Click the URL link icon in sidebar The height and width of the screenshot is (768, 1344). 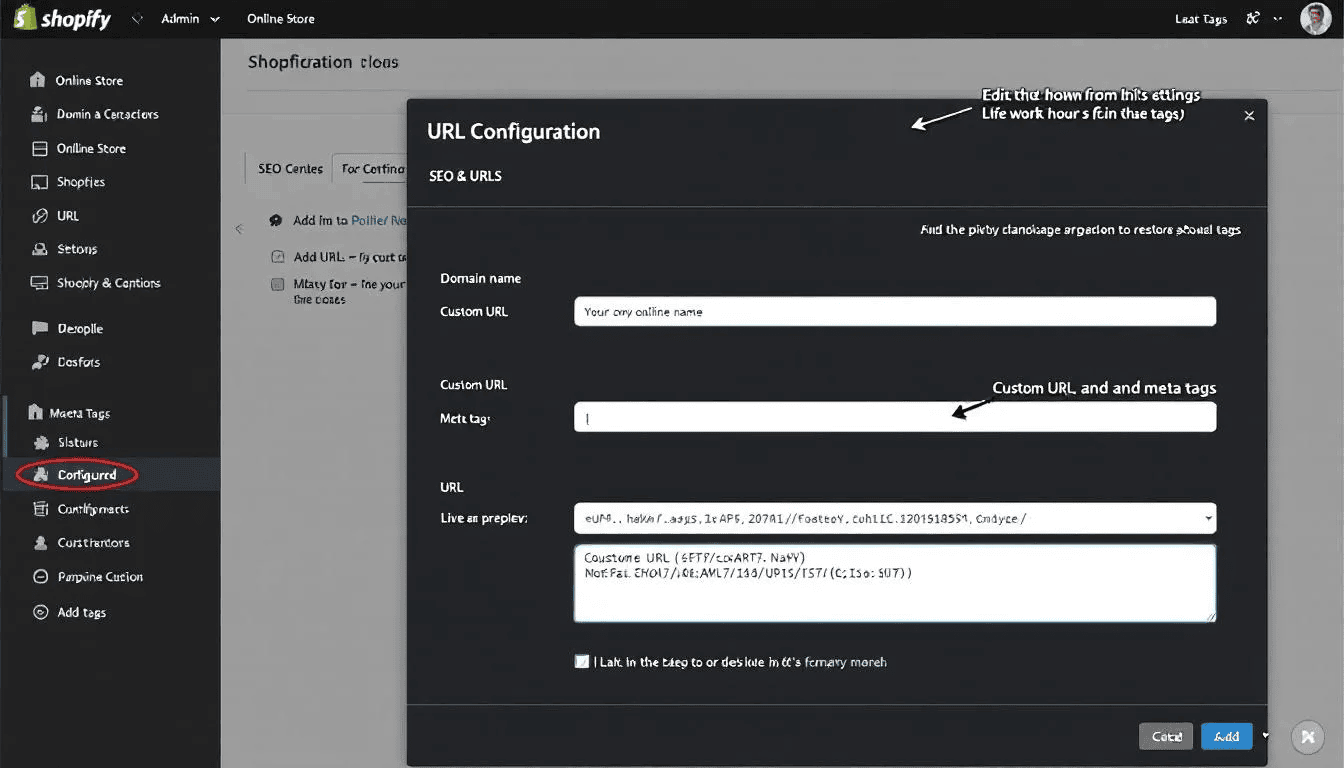click(40, 216)
